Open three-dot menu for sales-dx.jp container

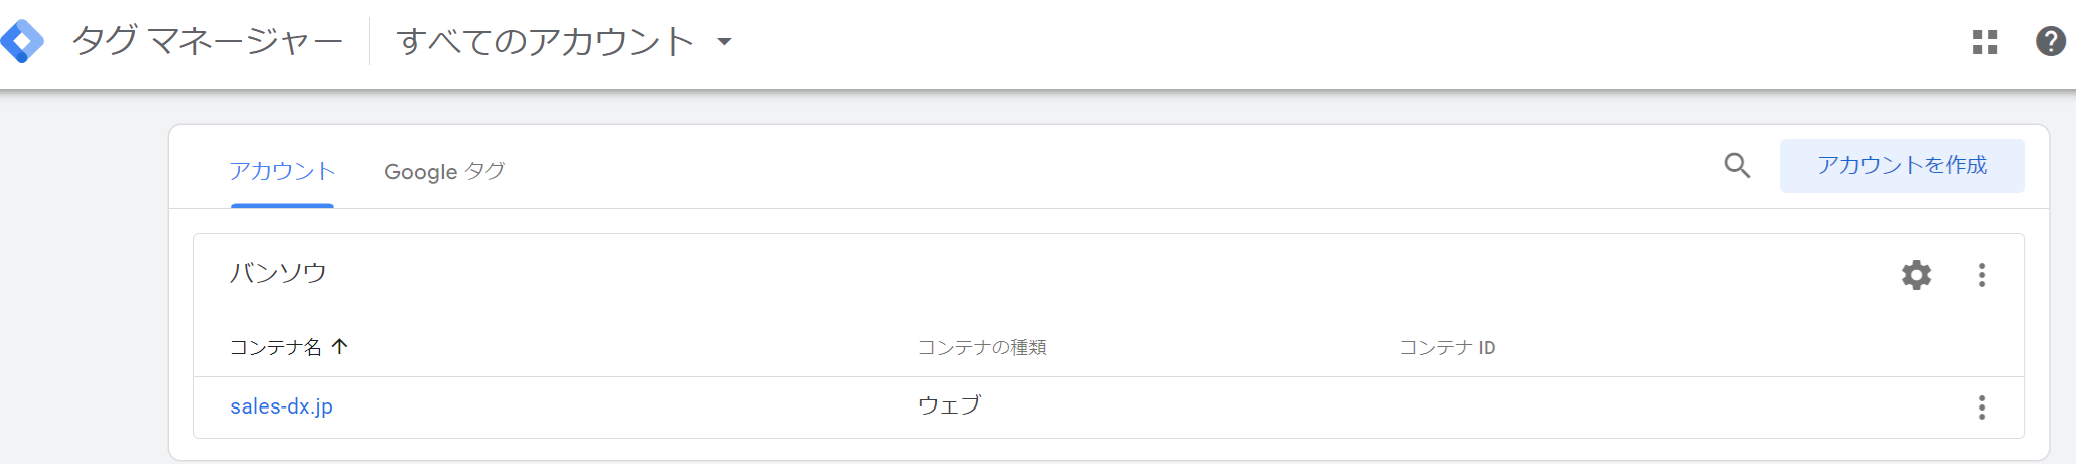point(1981,407)
